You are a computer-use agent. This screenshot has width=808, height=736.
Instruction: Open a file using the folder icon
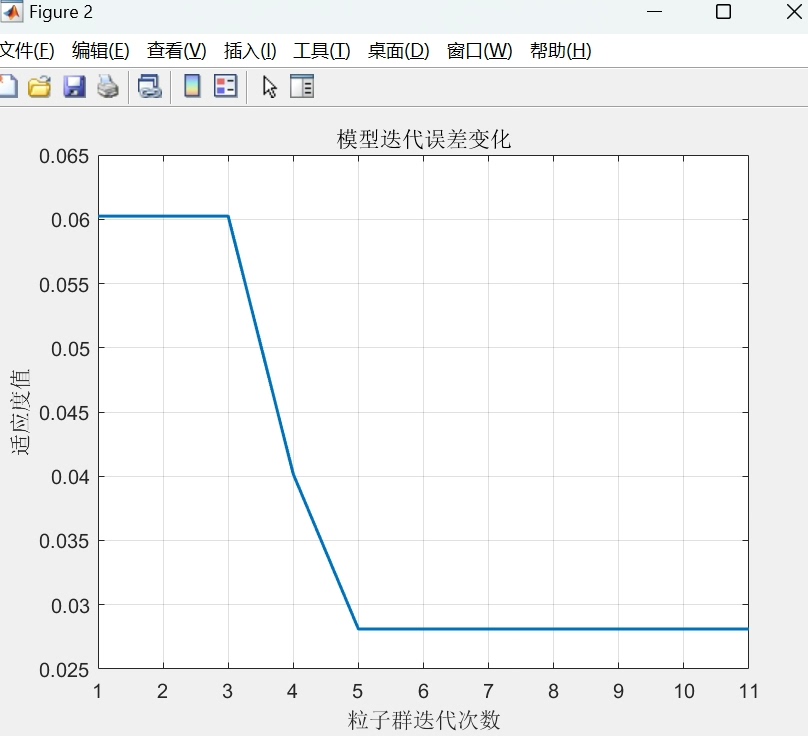click(39, 86)
